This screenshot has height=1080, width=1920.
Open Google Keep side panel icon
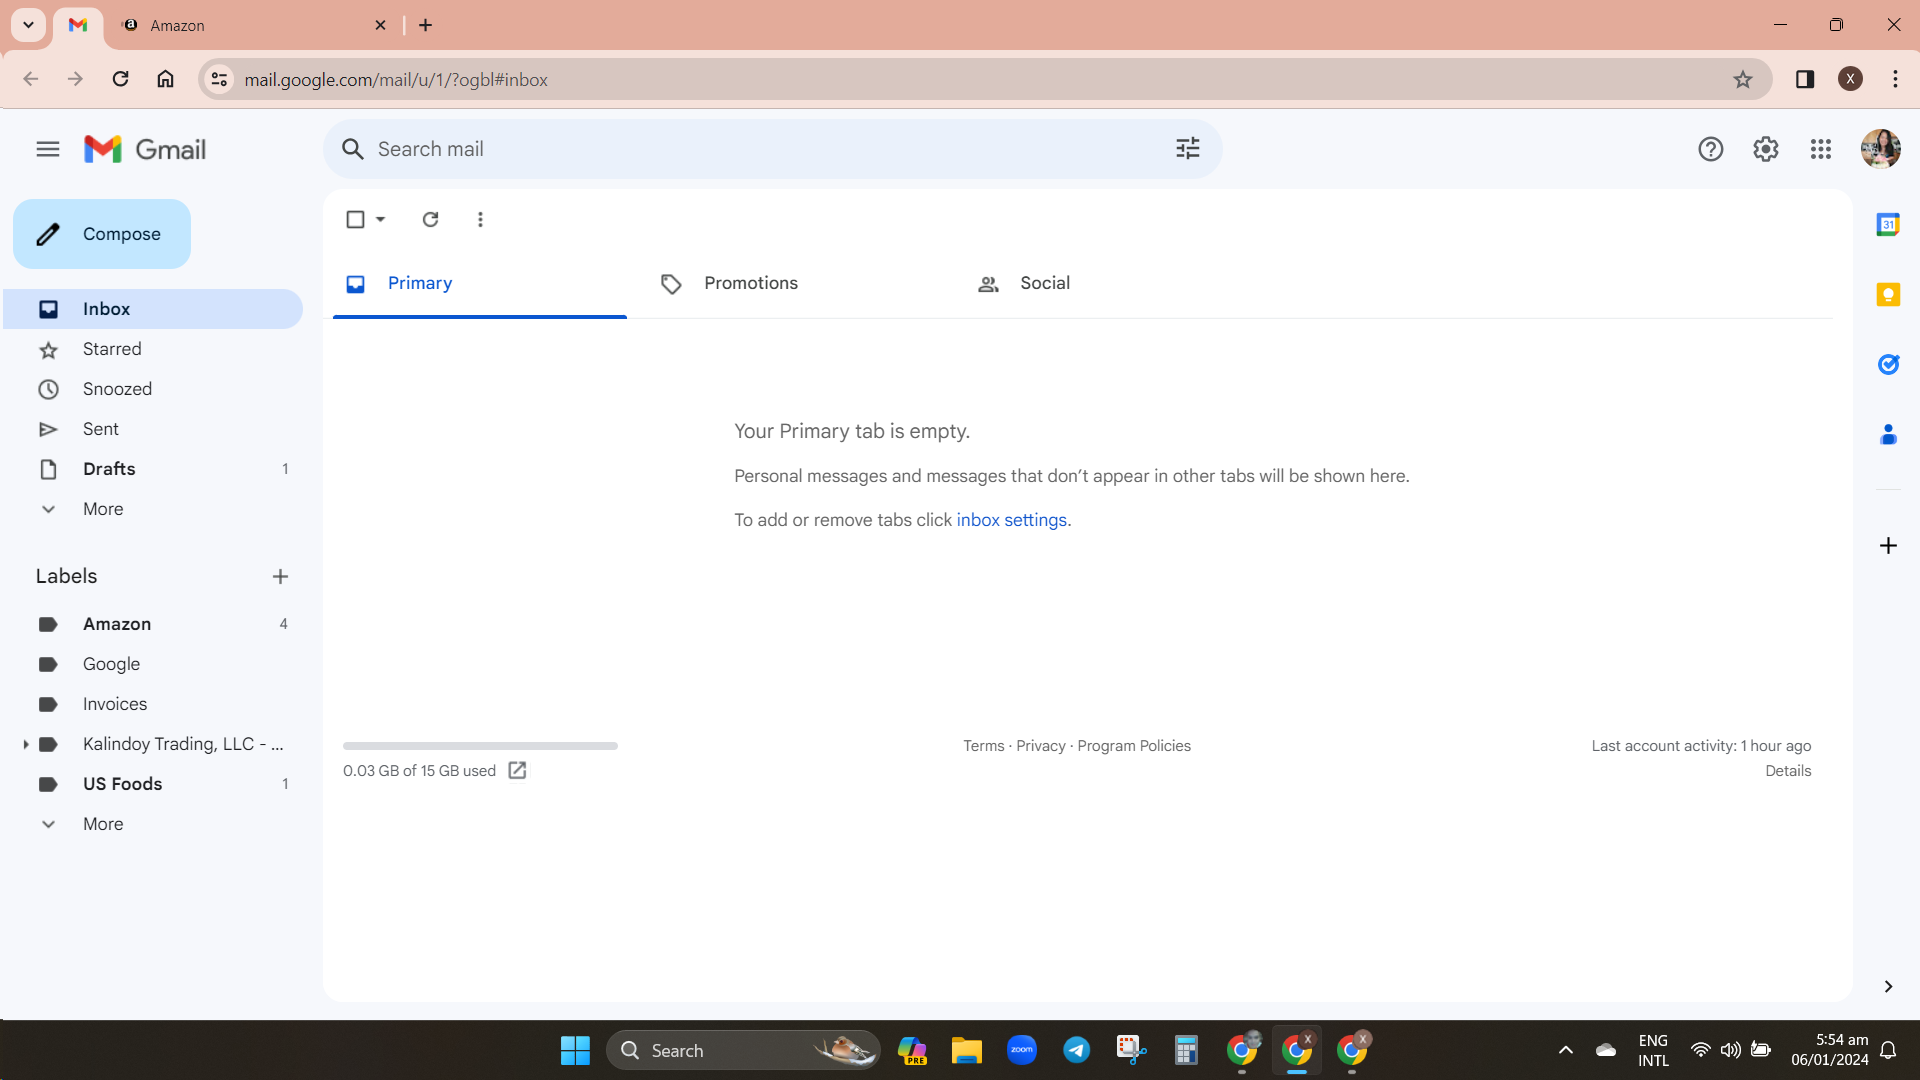coord(1888,295)
